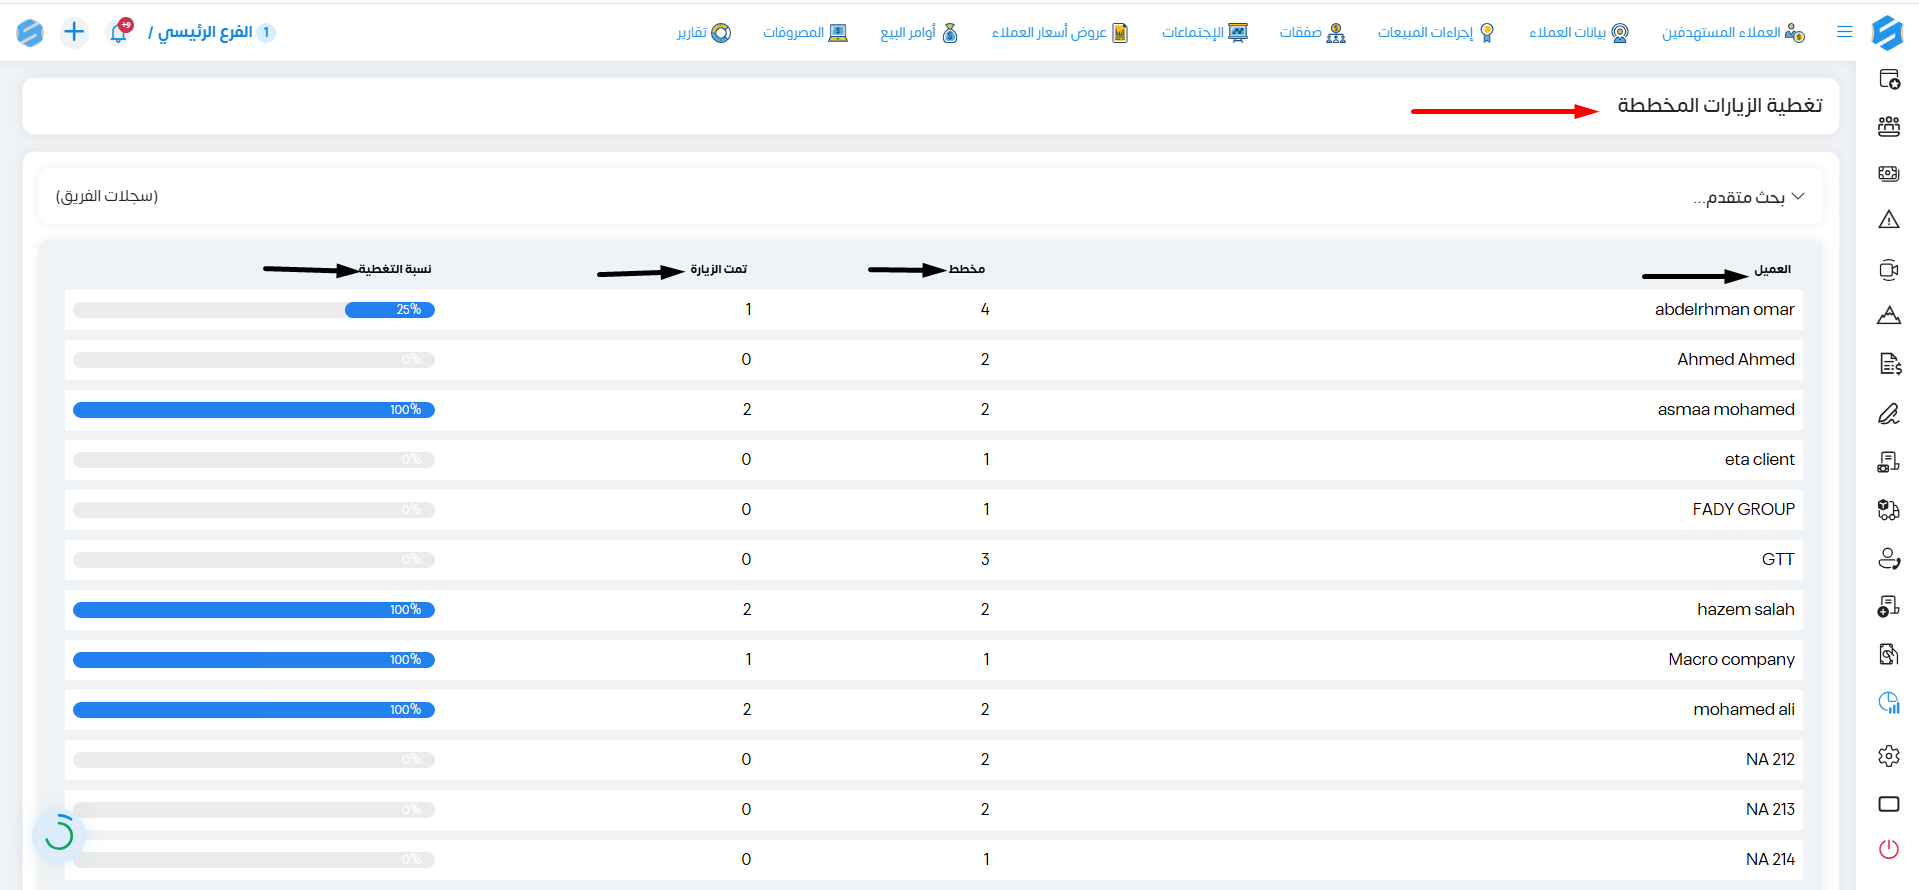1919x890 pixels.
Task: Open sidebar person with phone icon
Action: point(1889,558)
